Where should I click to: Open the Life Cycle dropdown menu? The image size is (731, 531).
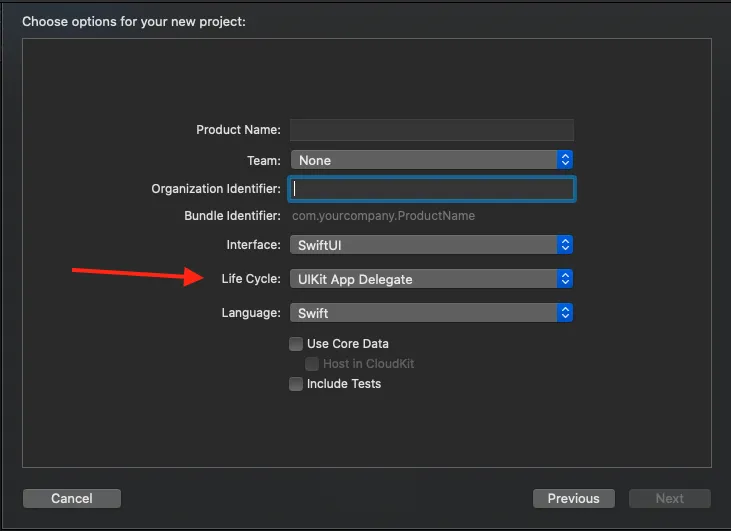click(x=423, y=279)
